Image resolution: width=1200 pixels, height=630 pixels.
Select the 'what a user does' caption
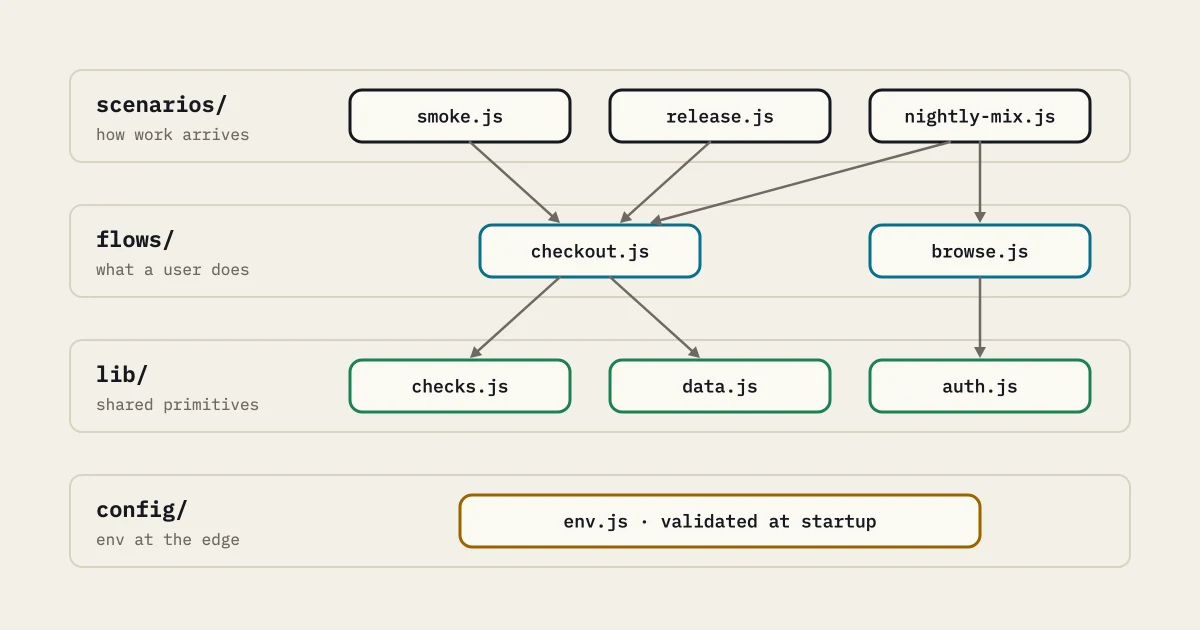click(173, 269)
